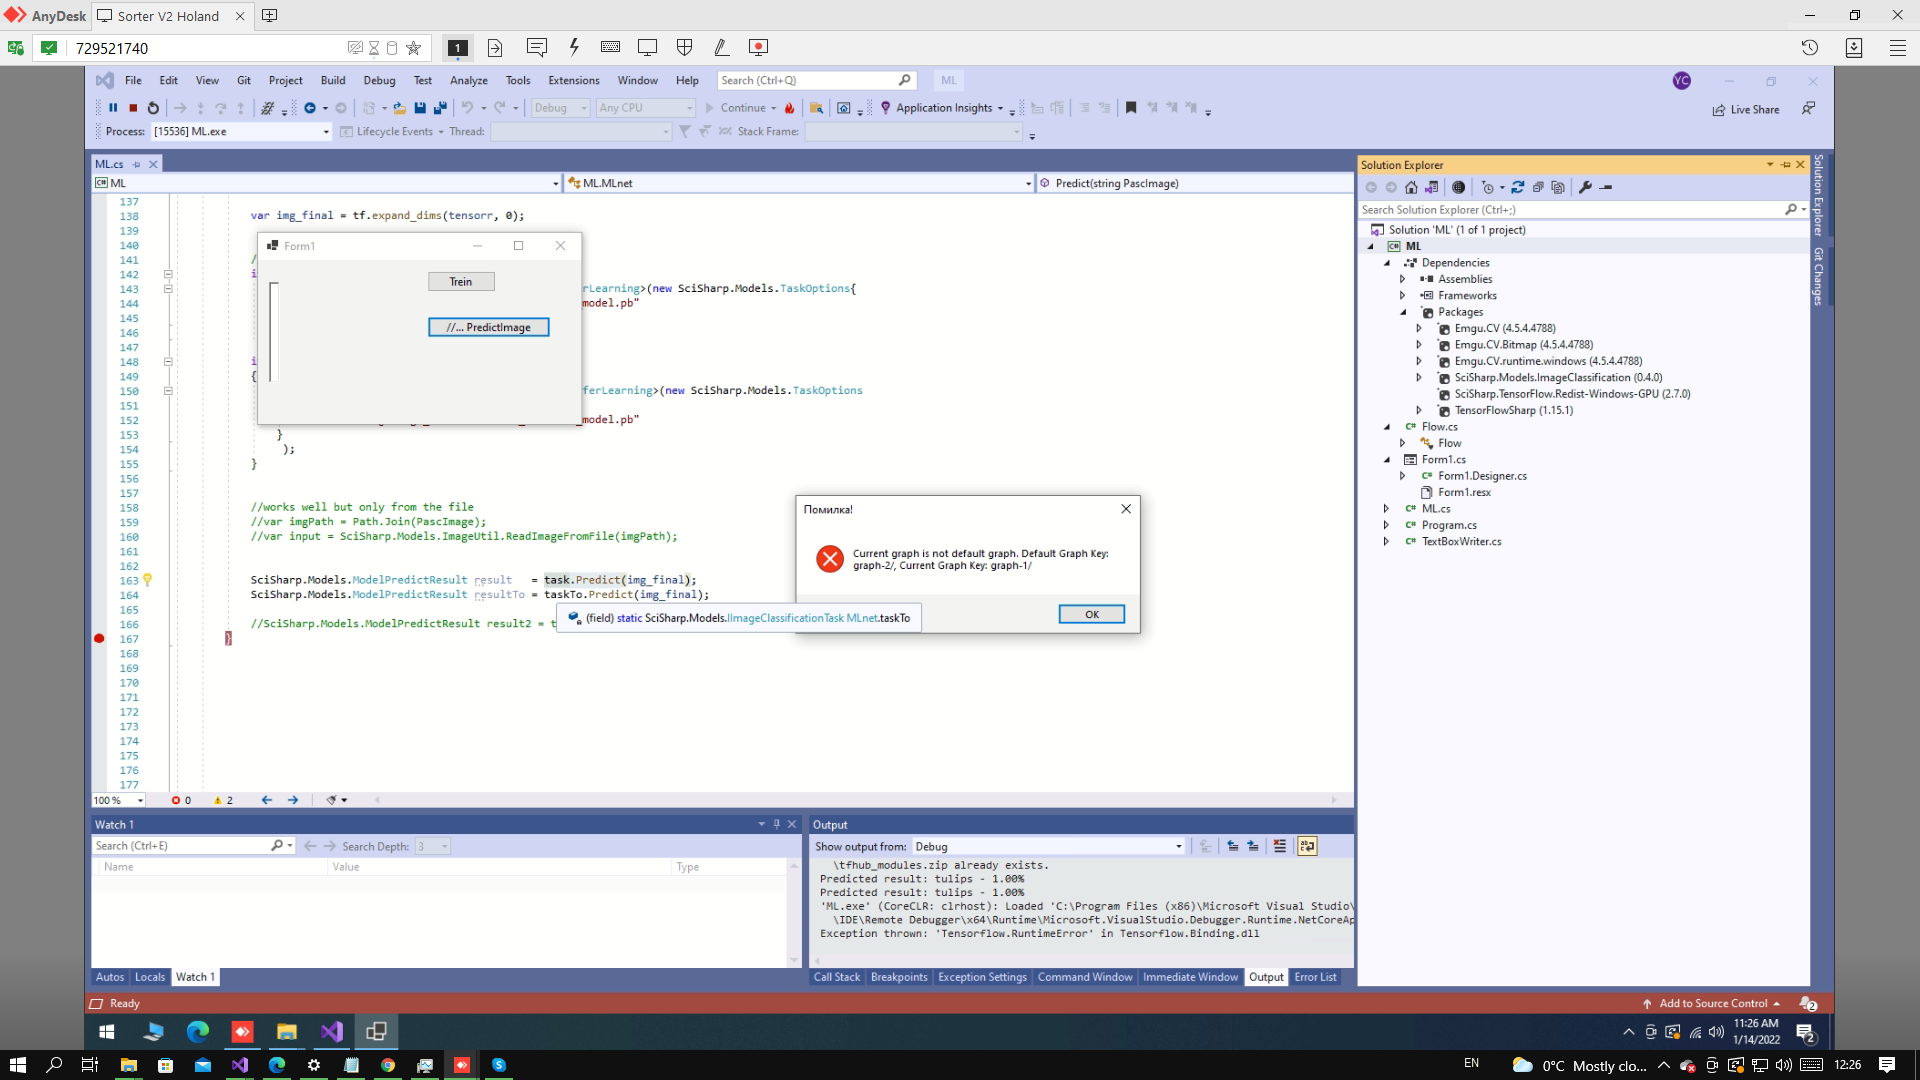
Task: Open the Debug menu
Action: (379, 80)
